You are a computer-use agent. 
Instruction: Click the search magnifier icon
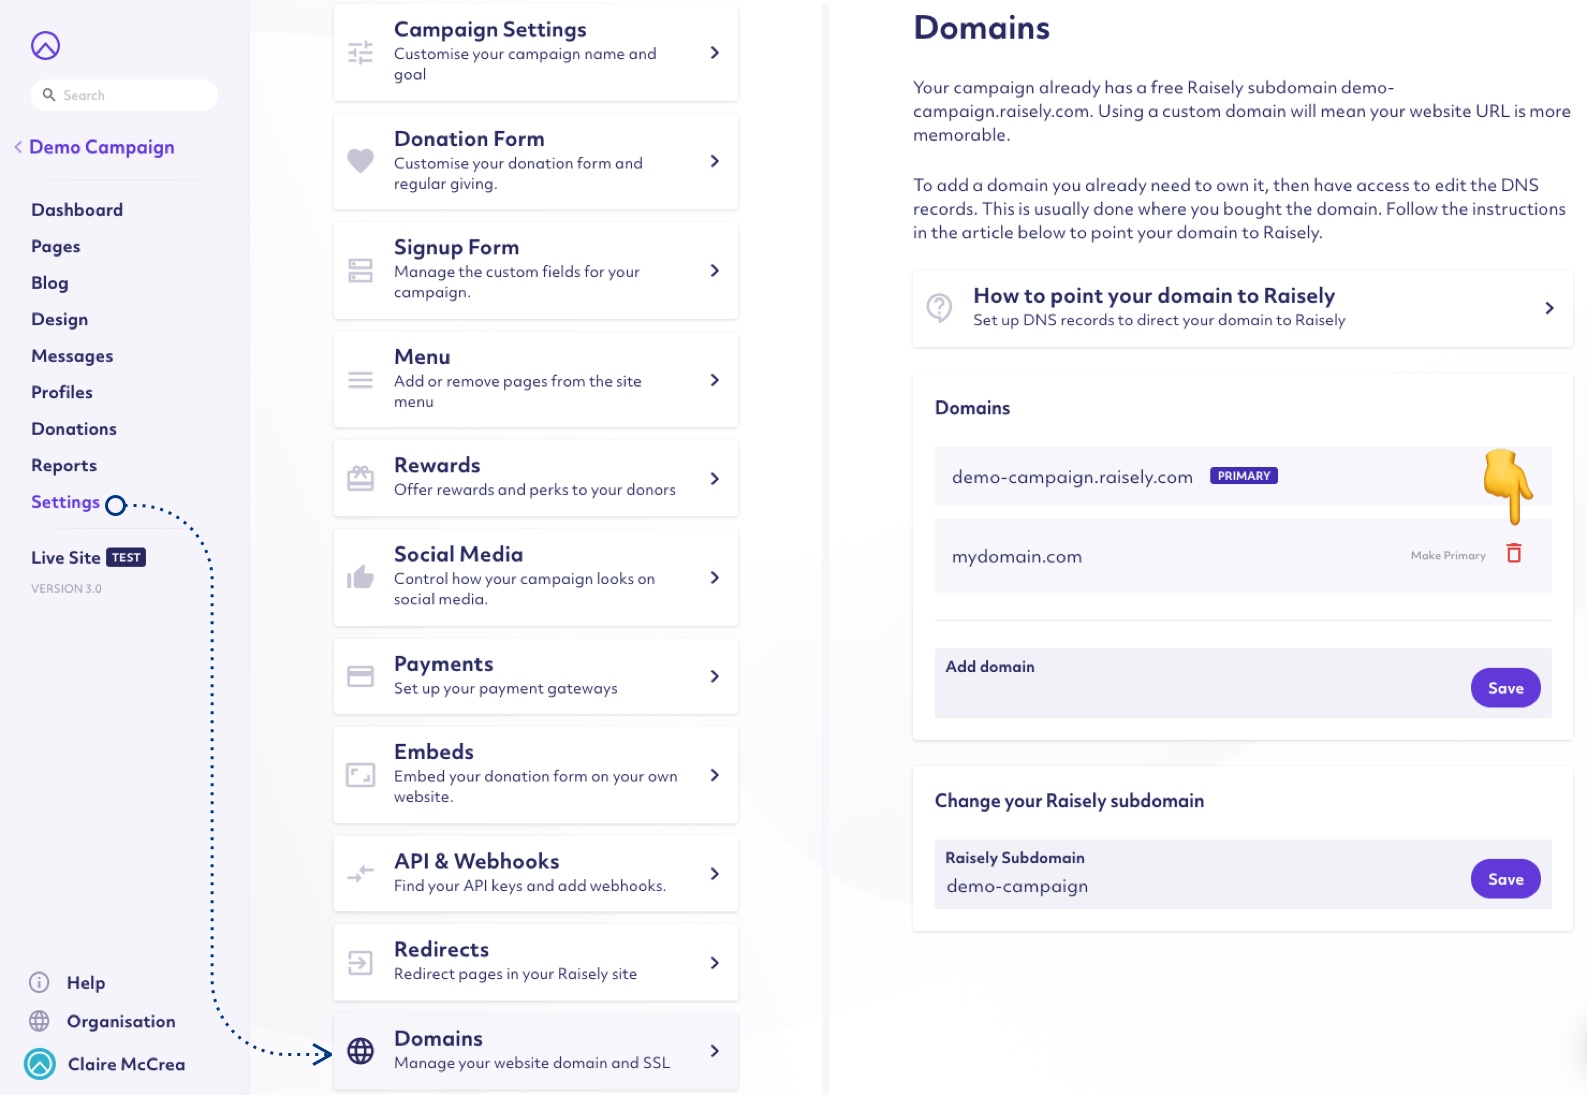click(x=48, y=95)
